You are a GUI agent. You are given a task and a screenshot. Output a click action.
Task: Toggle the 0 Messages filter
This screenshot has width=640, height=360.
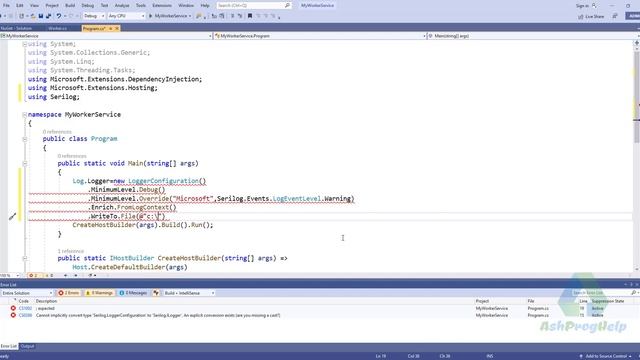click(133, 293)
